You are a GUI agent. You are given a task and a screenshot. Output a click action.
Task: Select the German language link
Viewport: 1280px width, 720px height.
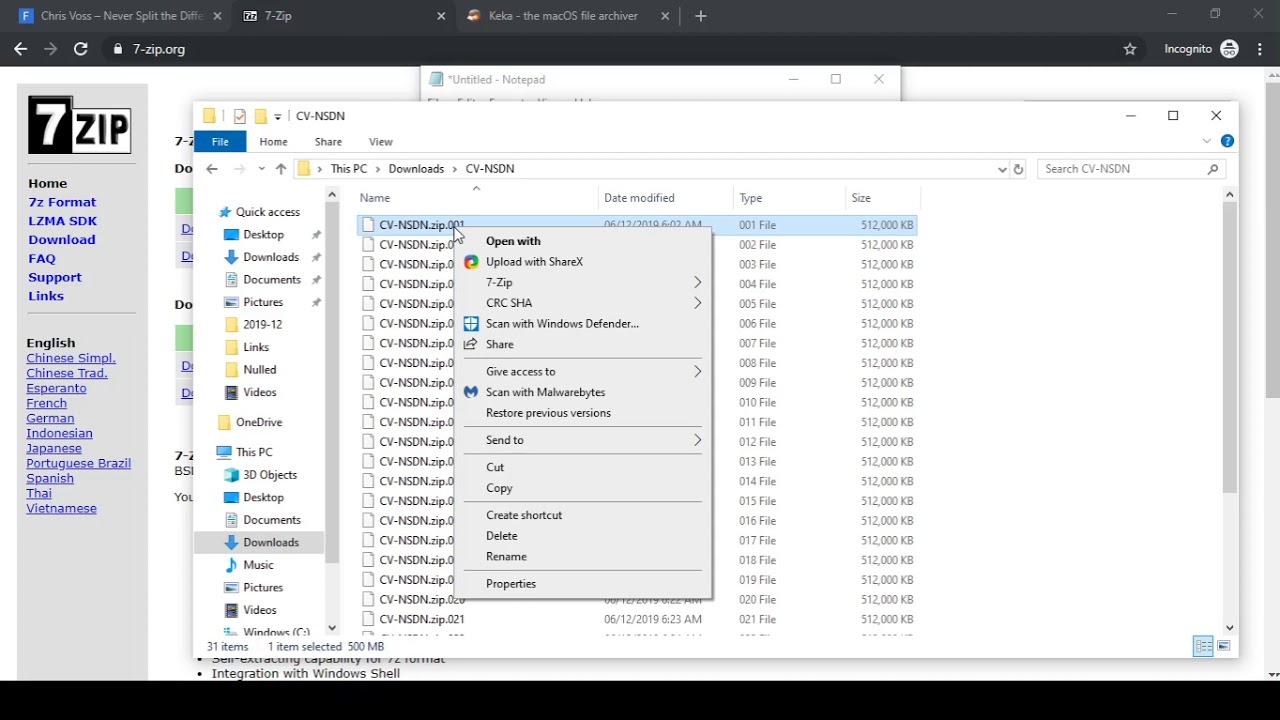click(x=50, y=418)
